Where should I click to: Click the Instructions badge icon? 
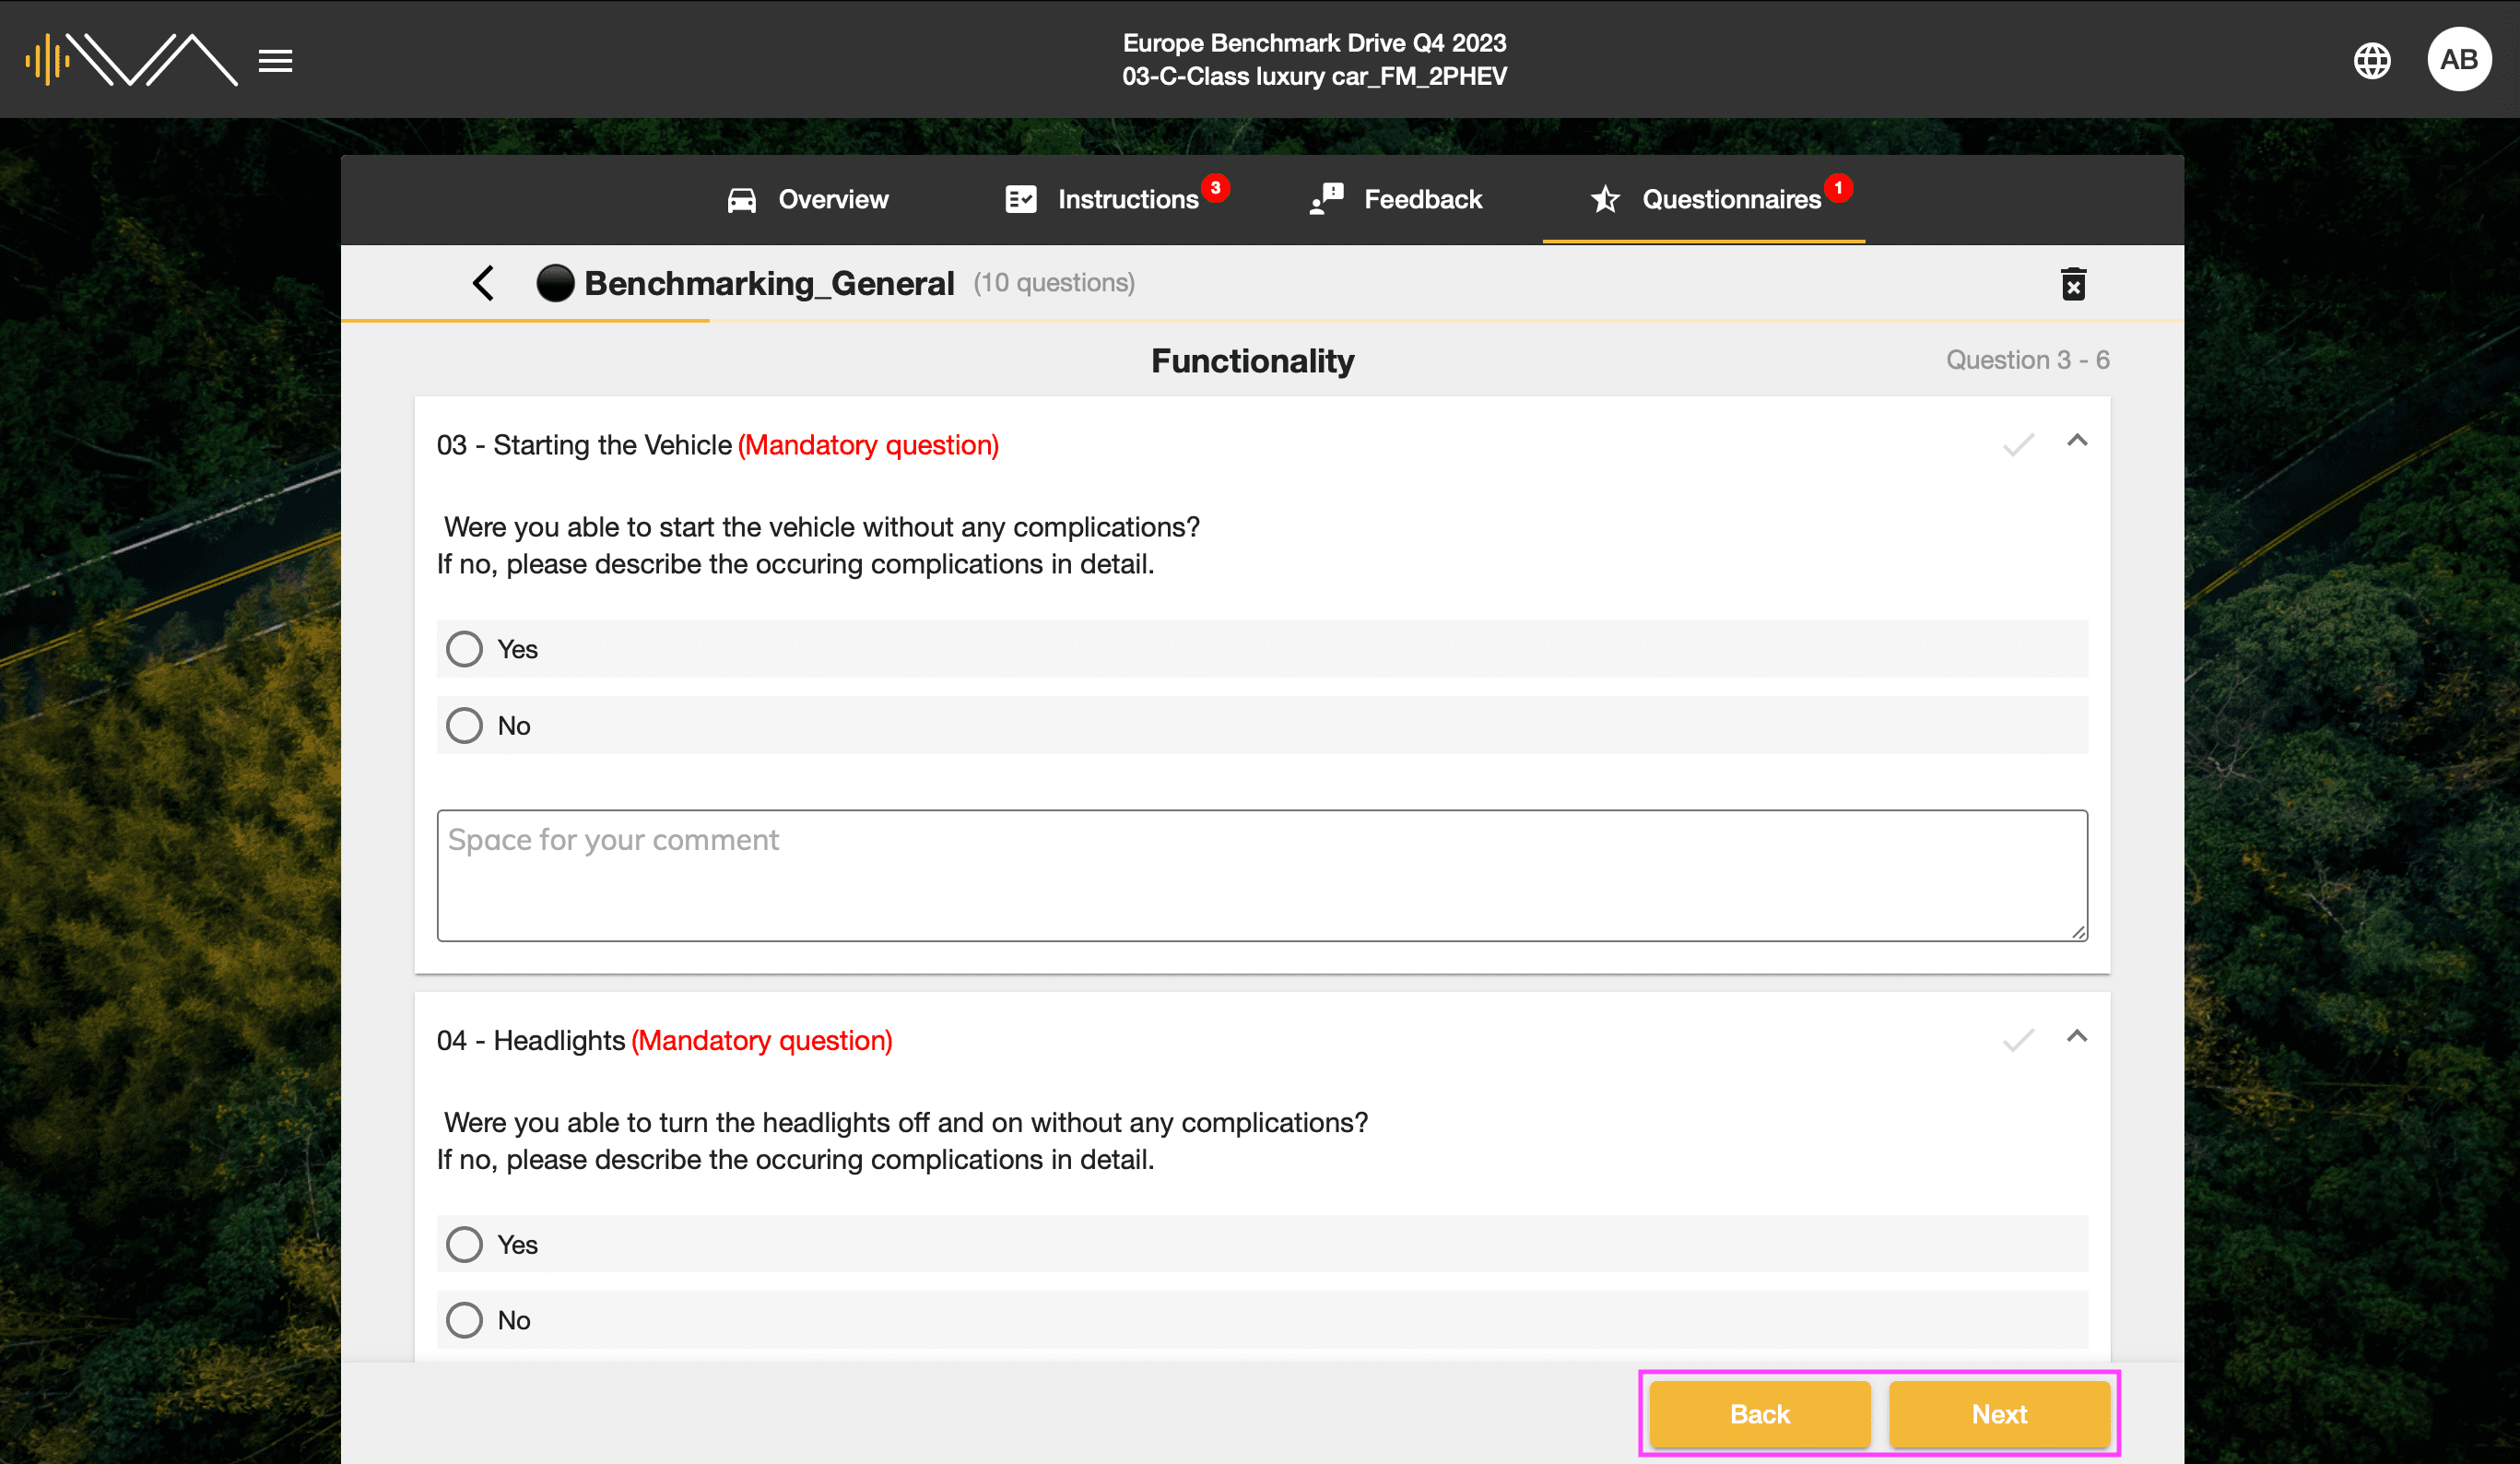click(x=1218, y=174)
